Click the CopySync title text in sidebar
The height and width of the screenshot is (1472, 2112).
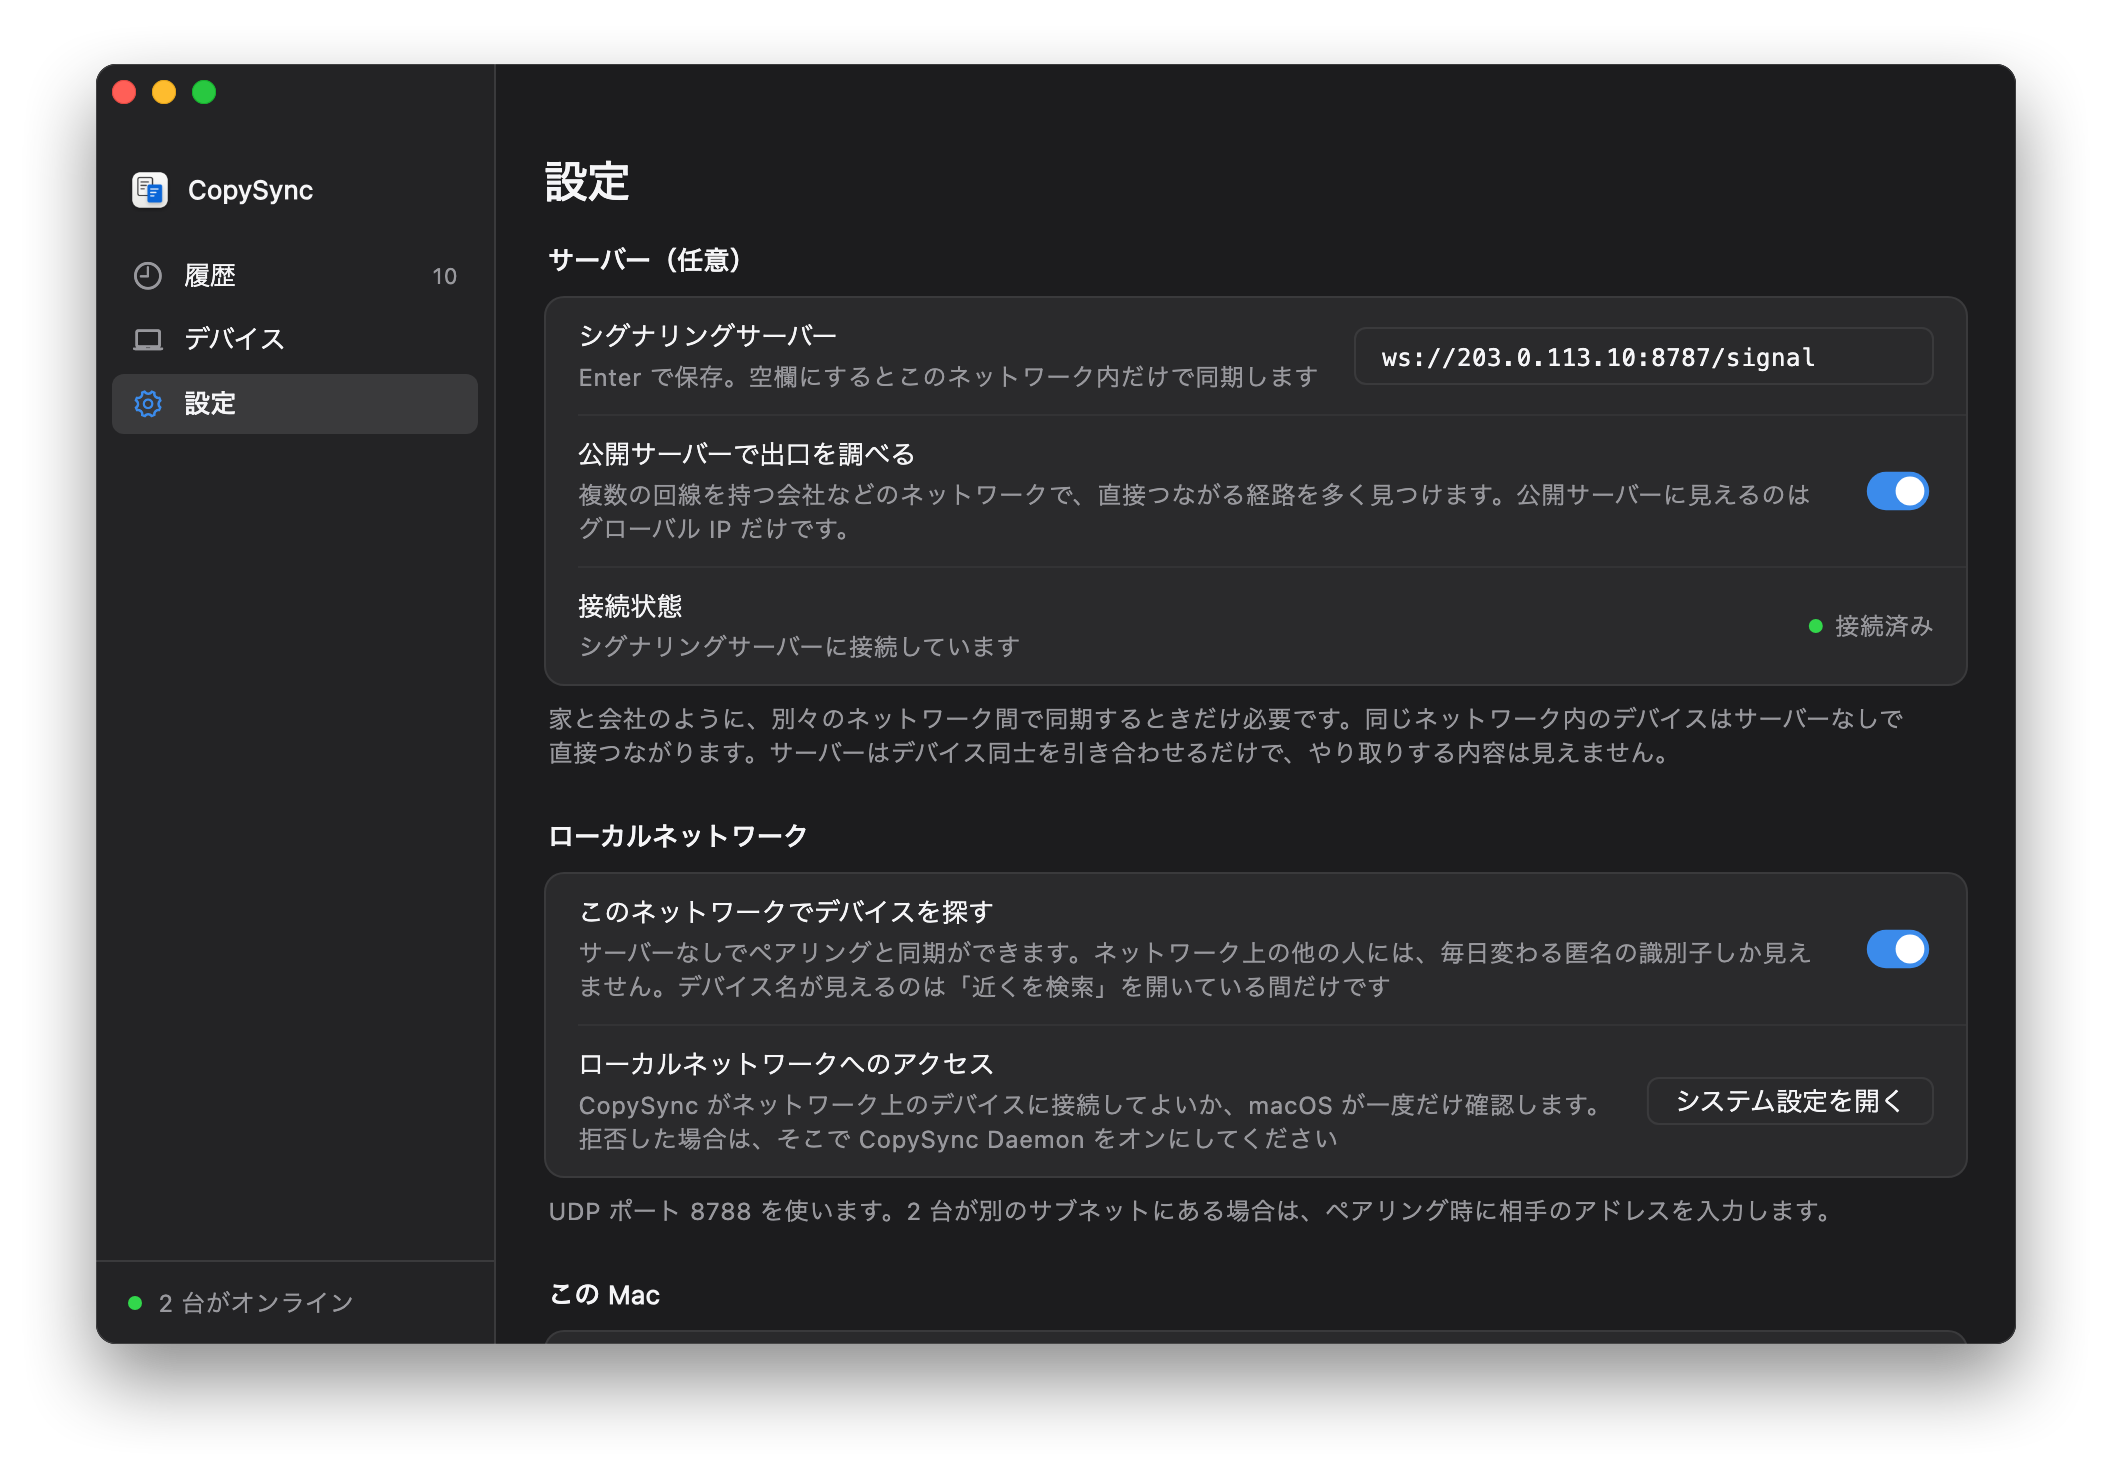[x=251, y=190]
